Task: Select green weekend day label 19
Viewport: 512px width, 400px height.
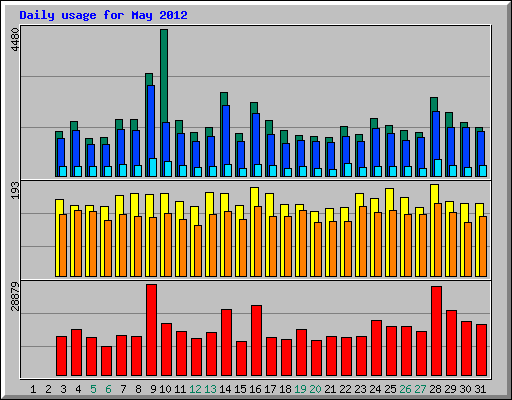Action: pos(300,389)
